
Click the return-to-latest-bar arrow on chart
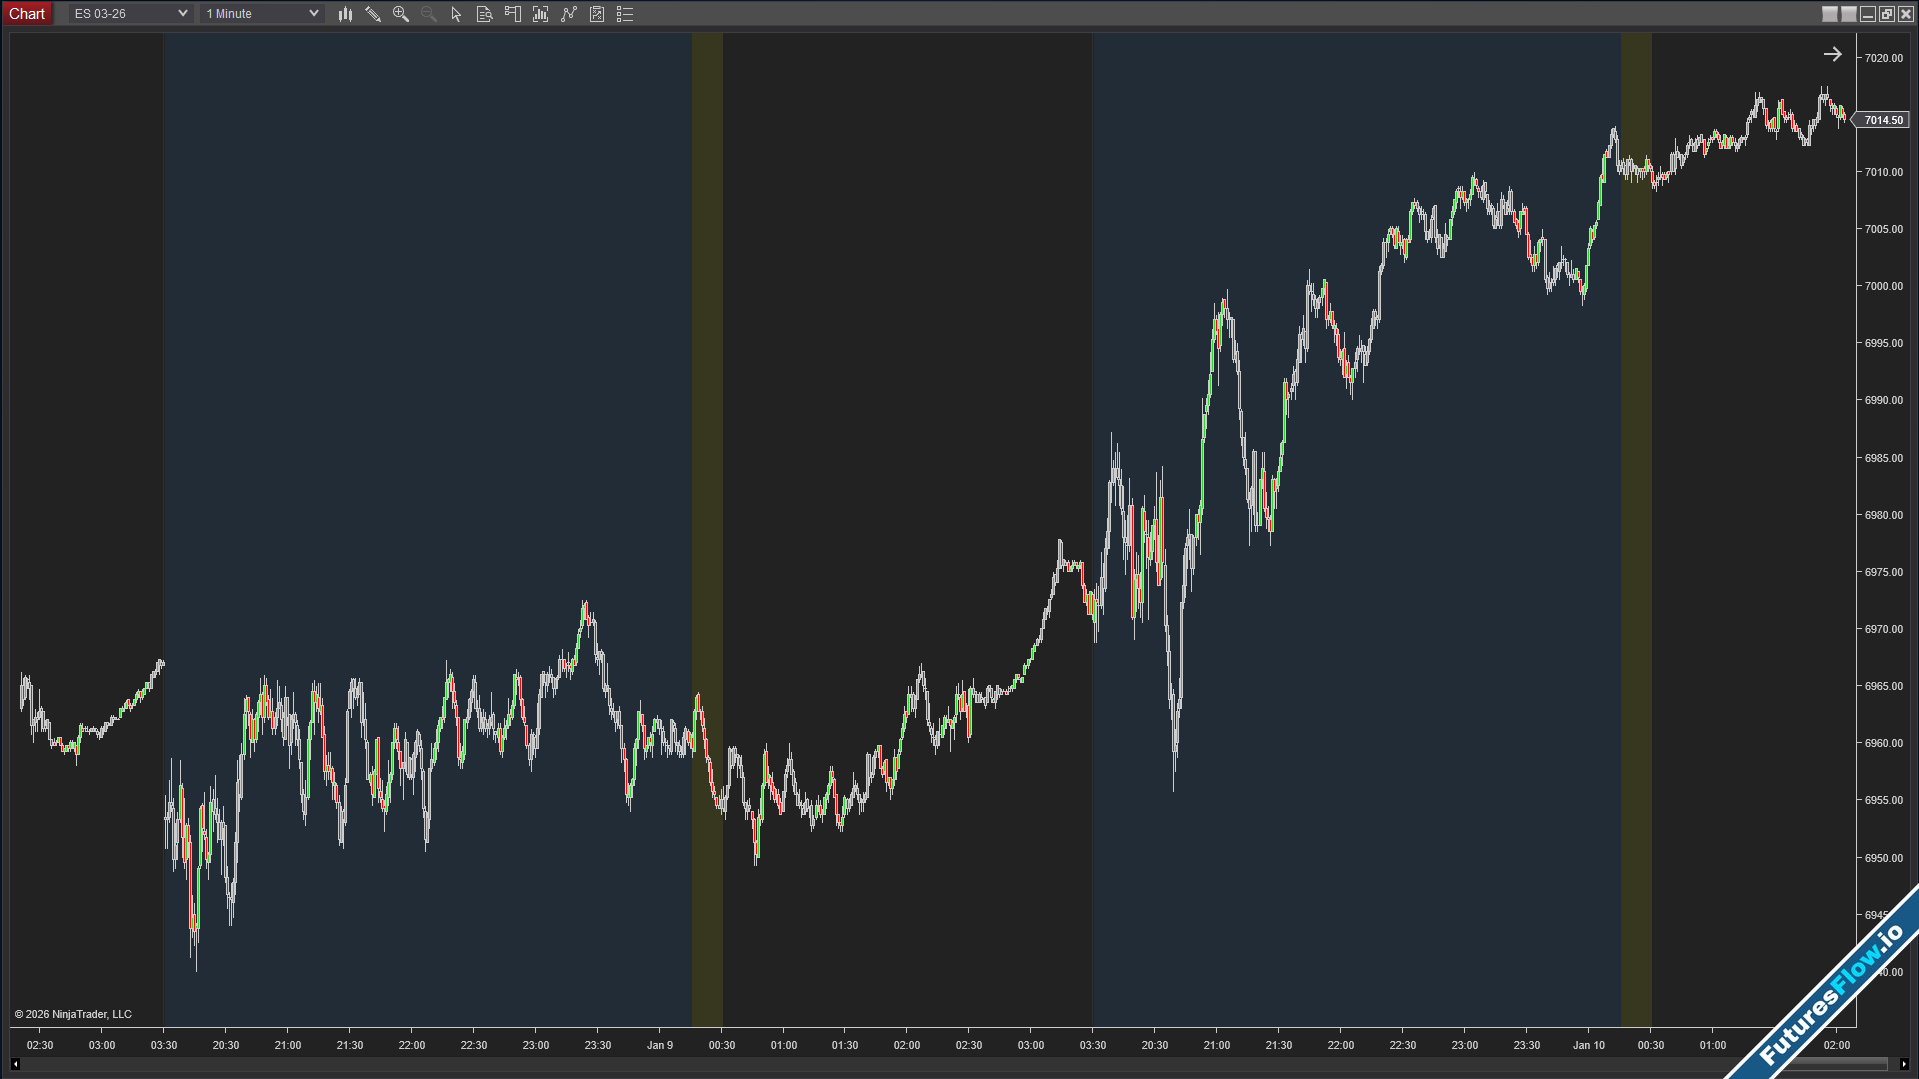[1832, 55]
